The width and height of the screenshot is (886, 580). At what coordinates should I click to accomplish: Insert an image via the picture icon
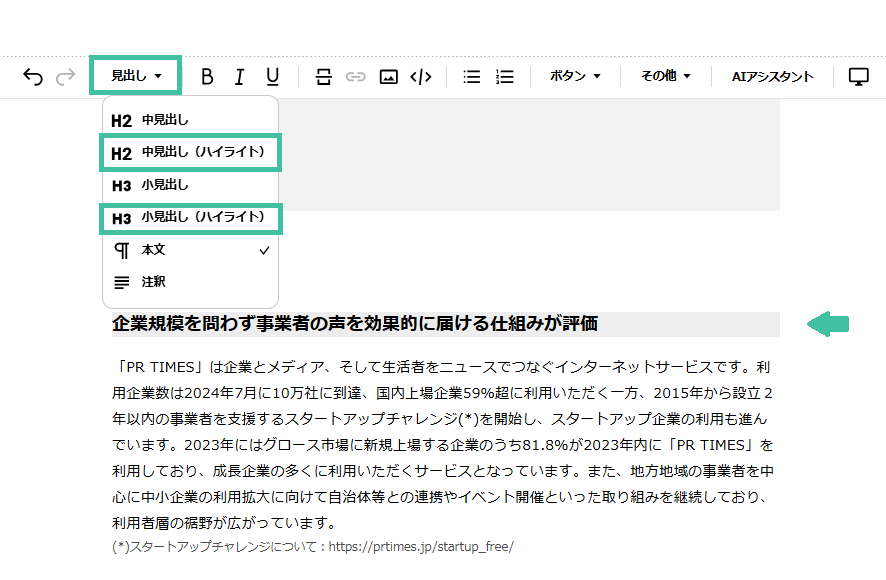[x=389, y=77]
